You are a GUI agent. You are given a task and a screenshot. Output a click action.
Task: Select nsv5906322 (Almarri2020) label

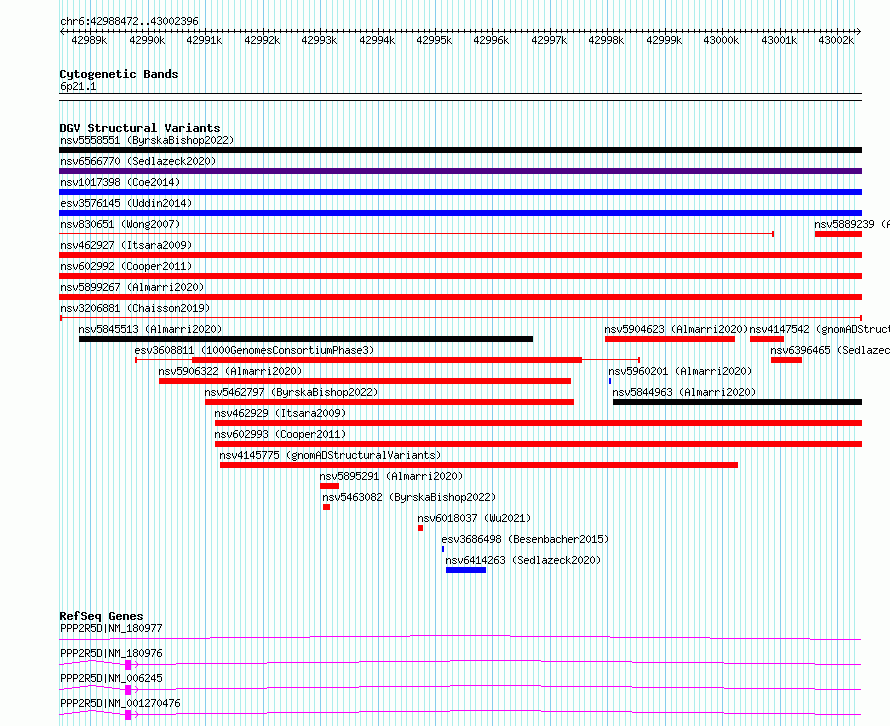pyautogui.click(x=230, y=371)
